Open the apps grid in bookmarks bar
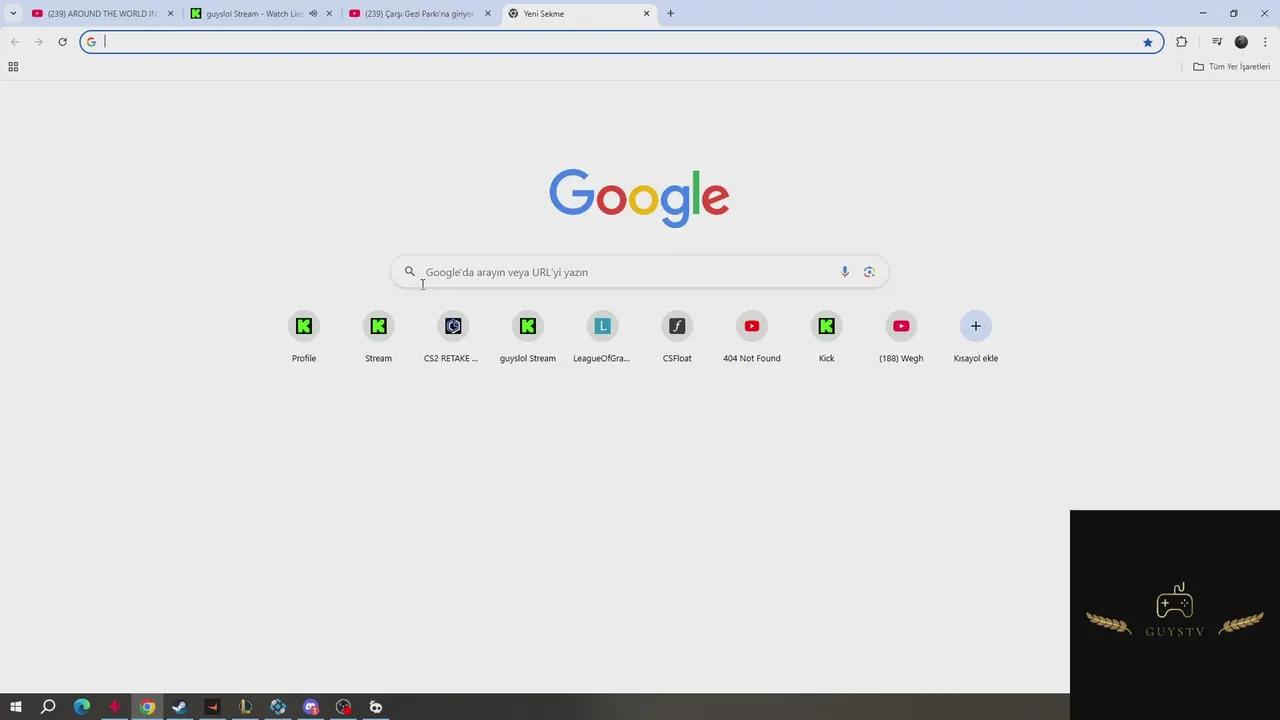 pos(13,67)
